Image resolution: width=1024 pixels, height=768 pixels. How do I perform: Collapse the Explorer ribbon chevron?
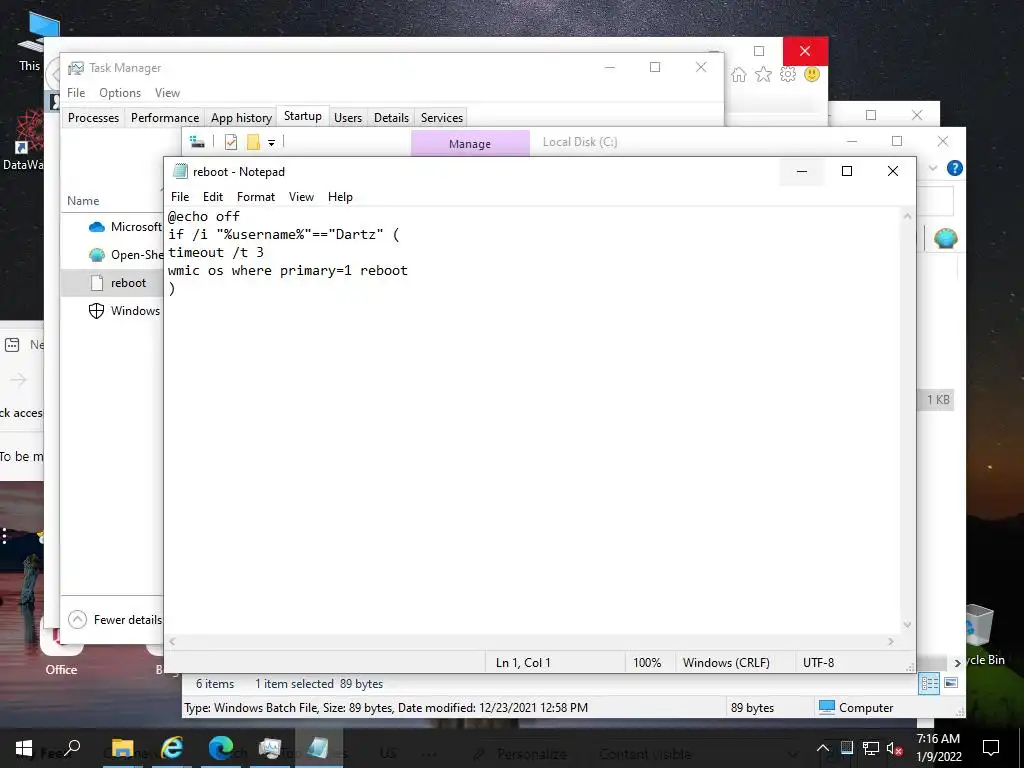click(x=933, y=168)
